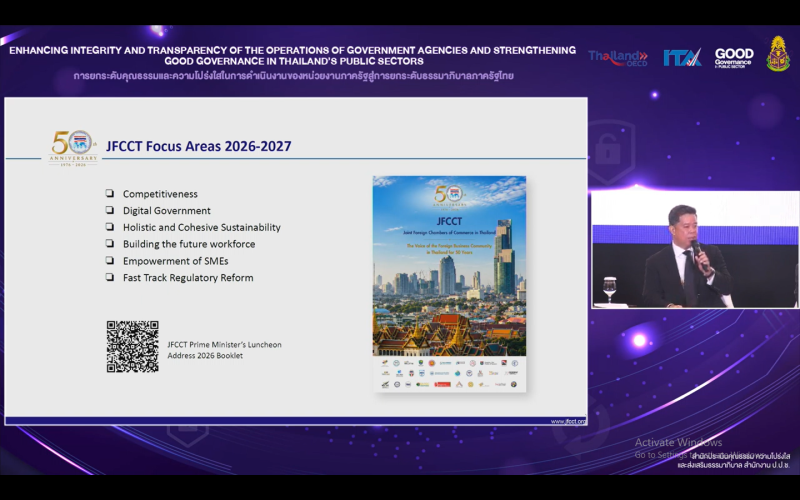This screenshot has width=800, height=500.
Task: Click the text 'Holistic and Cohesive Sustainability'
Action: [x=202, y=228]
